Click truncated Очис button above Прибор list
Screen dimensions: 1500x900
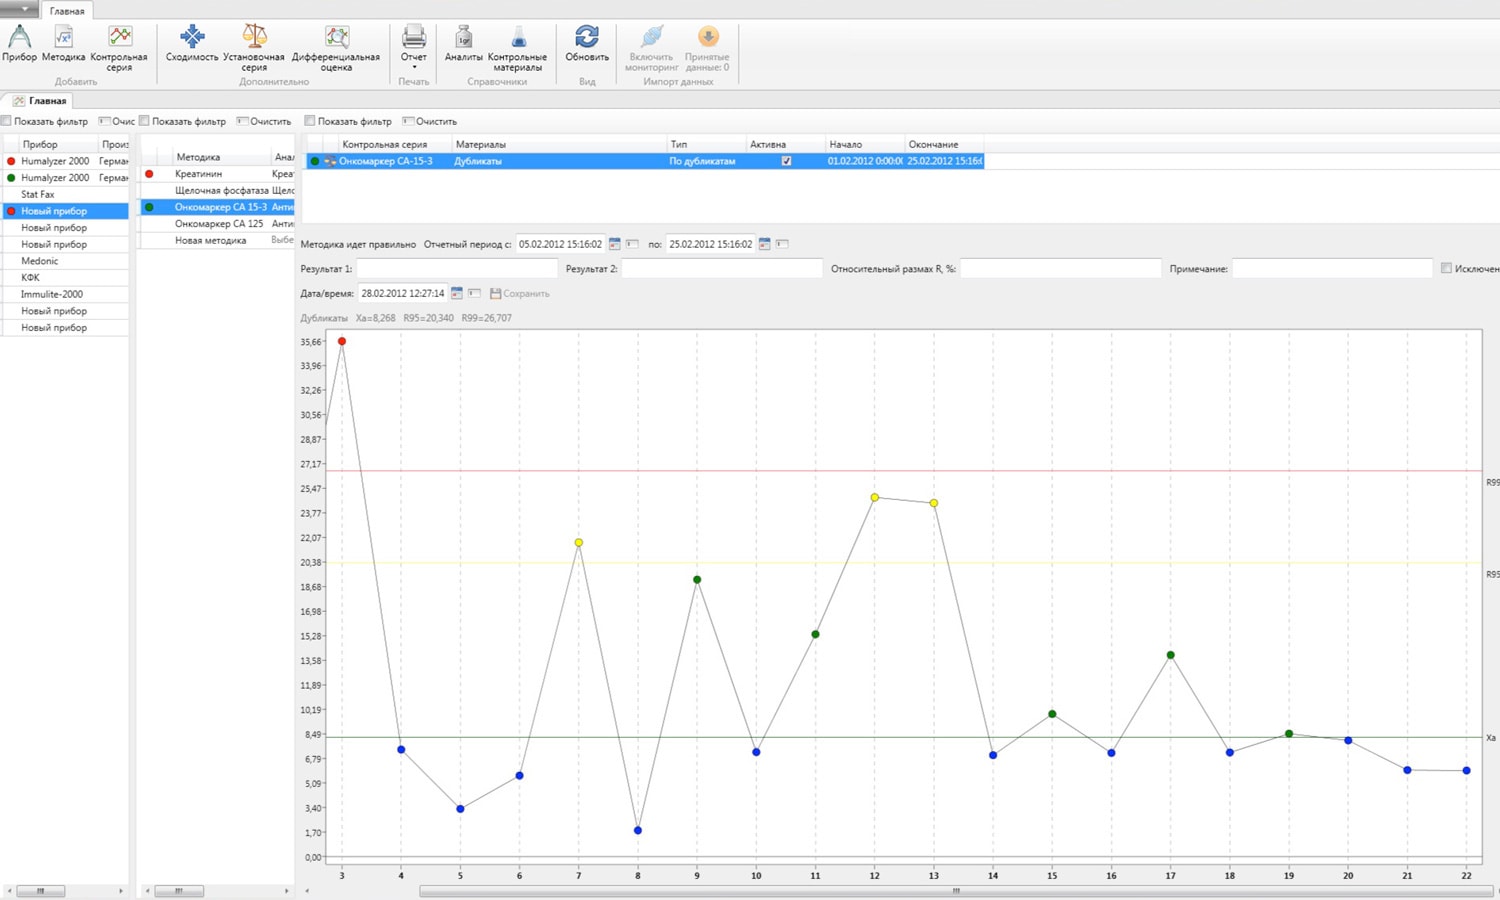coord(117,121)
